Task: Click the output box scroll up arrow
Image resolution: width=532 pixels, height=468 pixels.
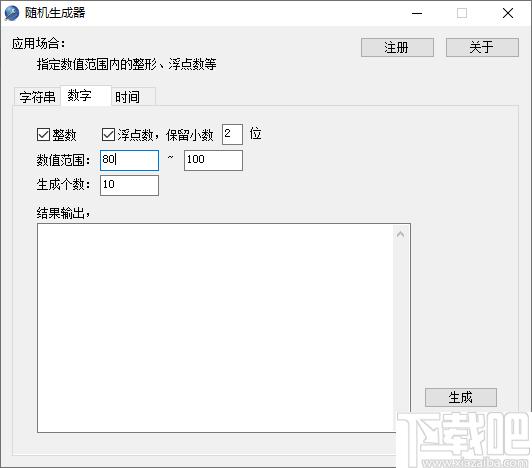Action: pyautogui.click(x=400, y=234)
